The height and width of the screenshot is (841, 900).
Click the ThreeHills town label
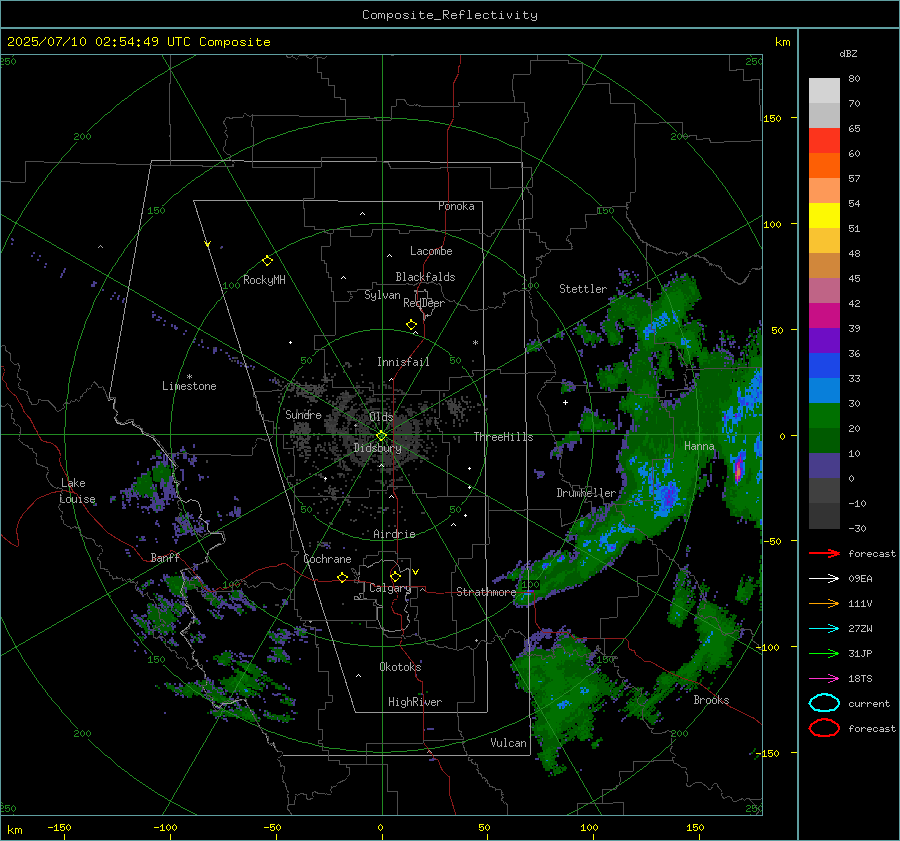(x=503, y=437)
